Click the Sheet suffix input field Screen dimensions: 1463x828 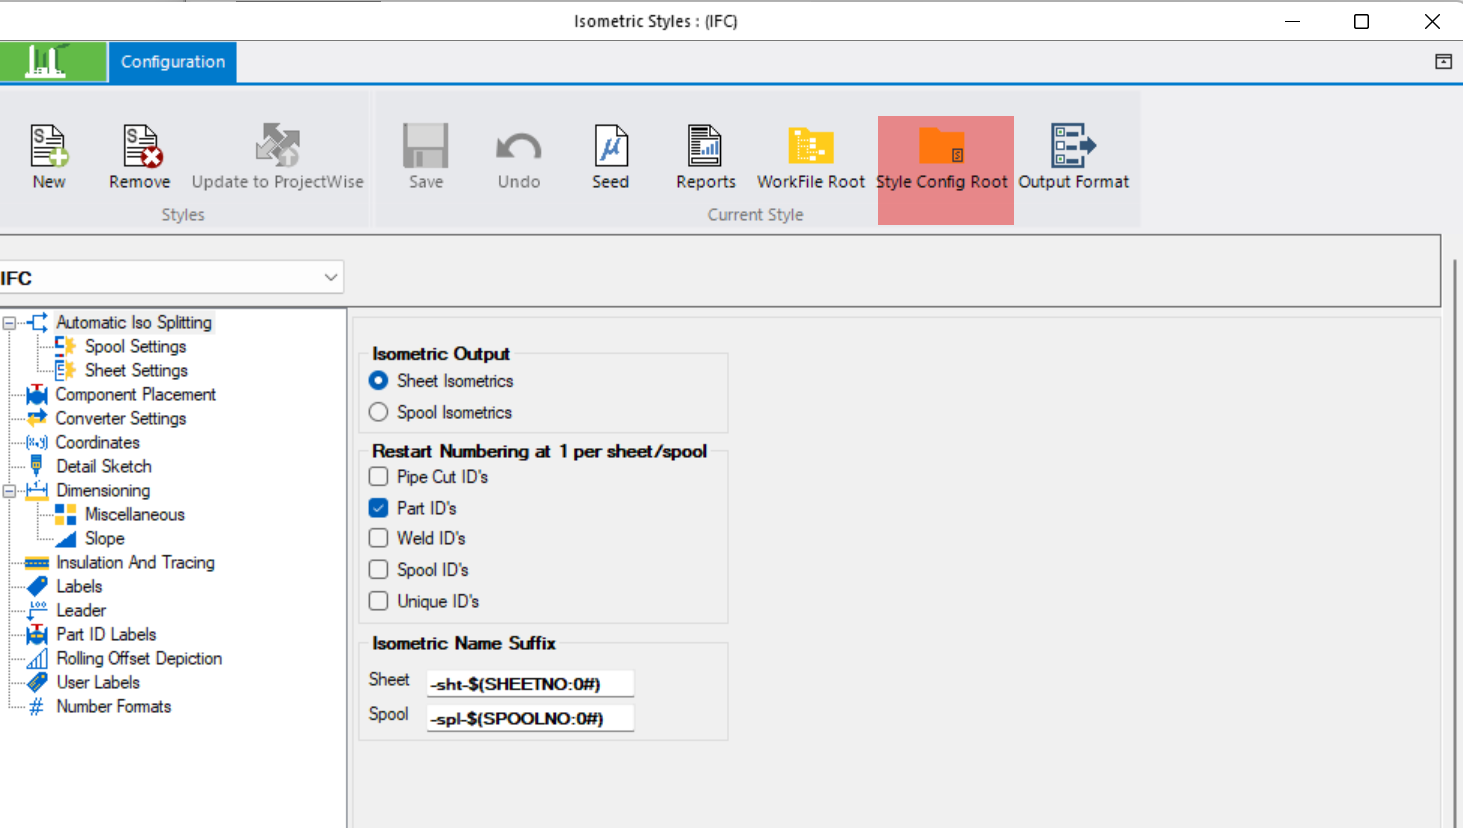[530, 682]
